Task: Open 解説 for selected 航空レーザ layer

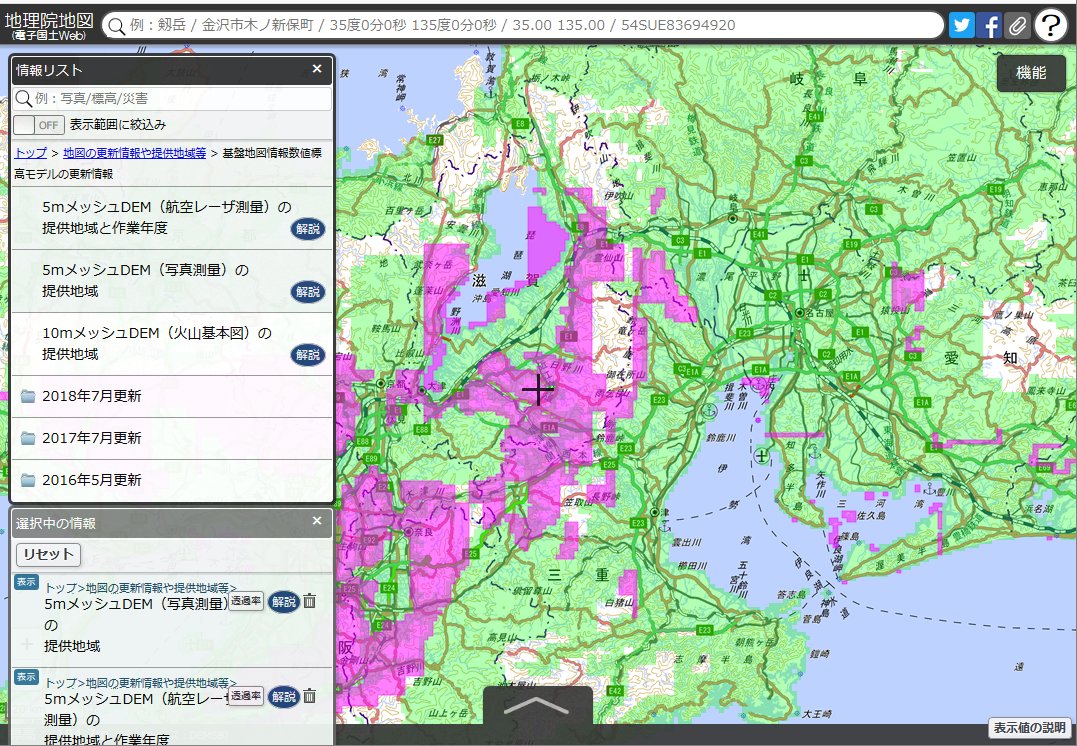Action: click(x=284, y=697)
